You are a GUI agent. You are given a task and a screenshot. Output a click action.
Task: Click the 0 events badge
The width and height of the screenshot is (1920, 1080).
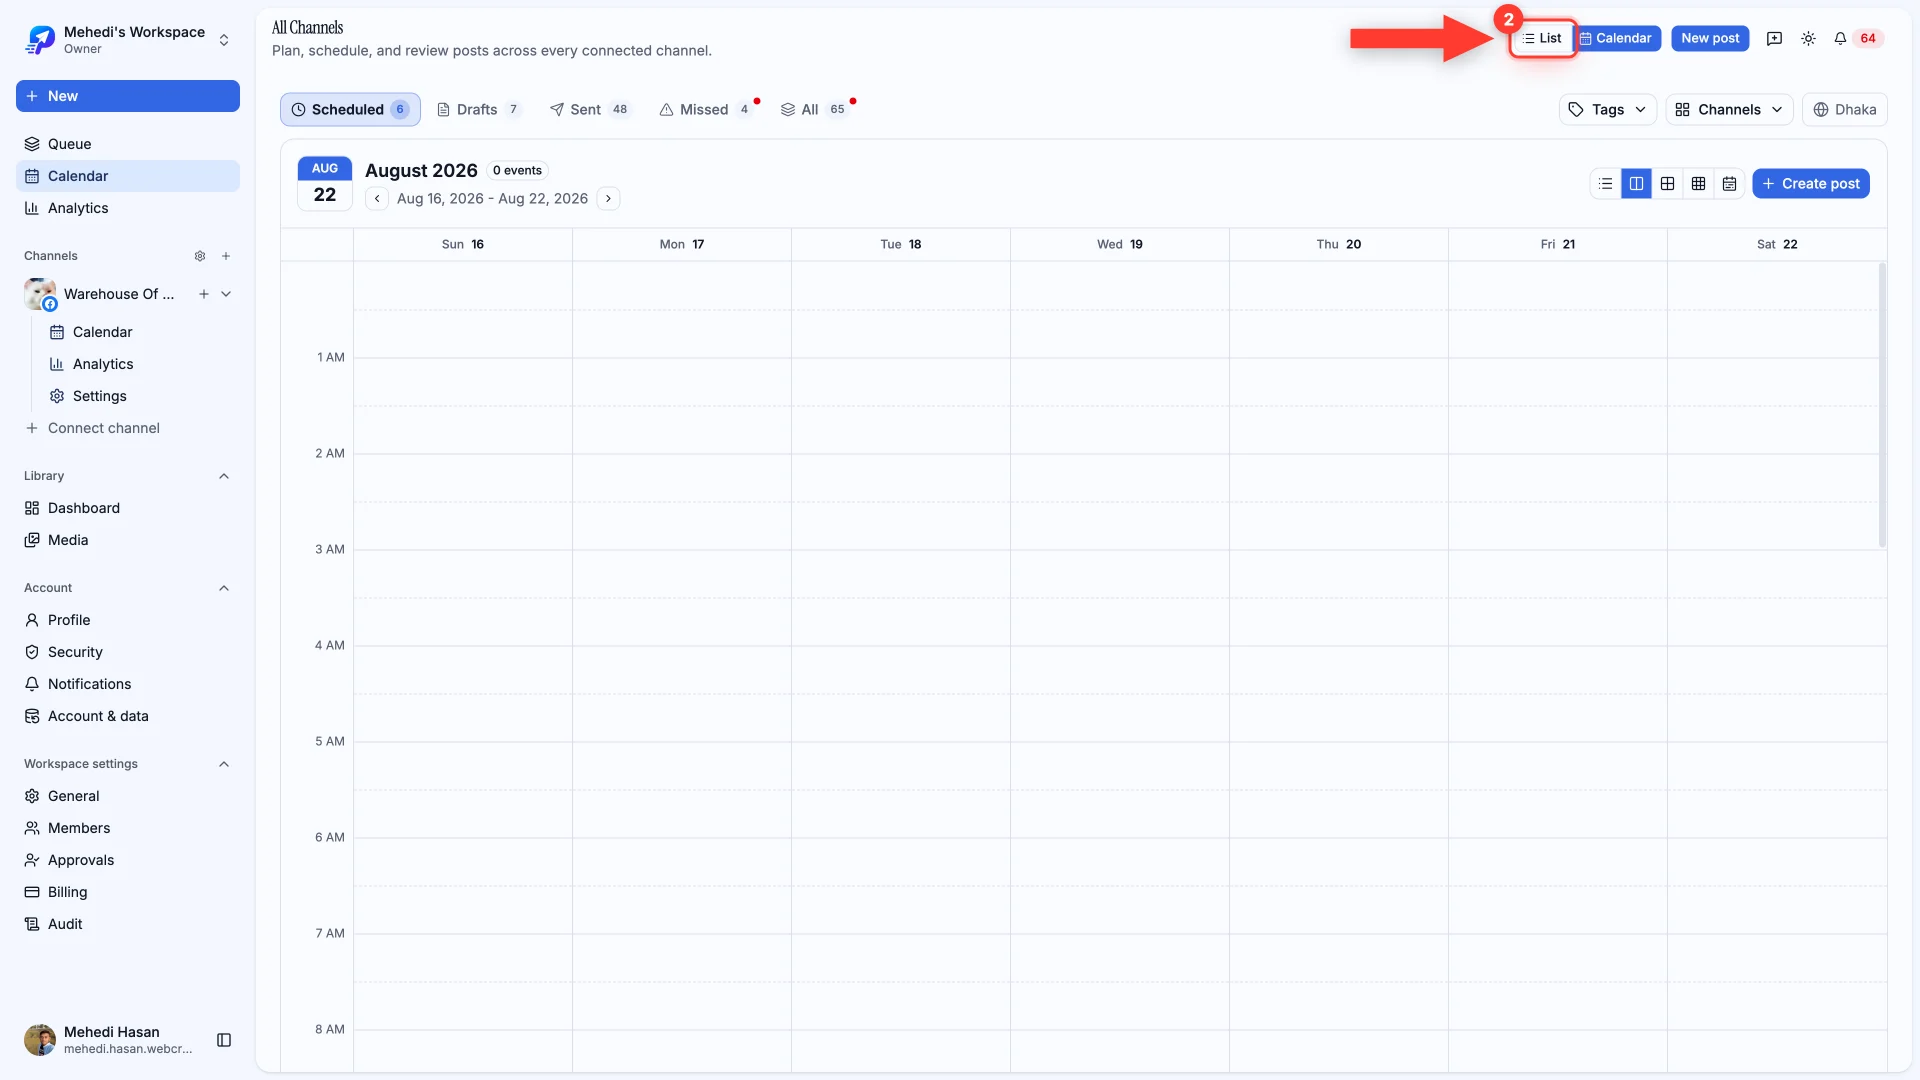(x=517, y=171)
